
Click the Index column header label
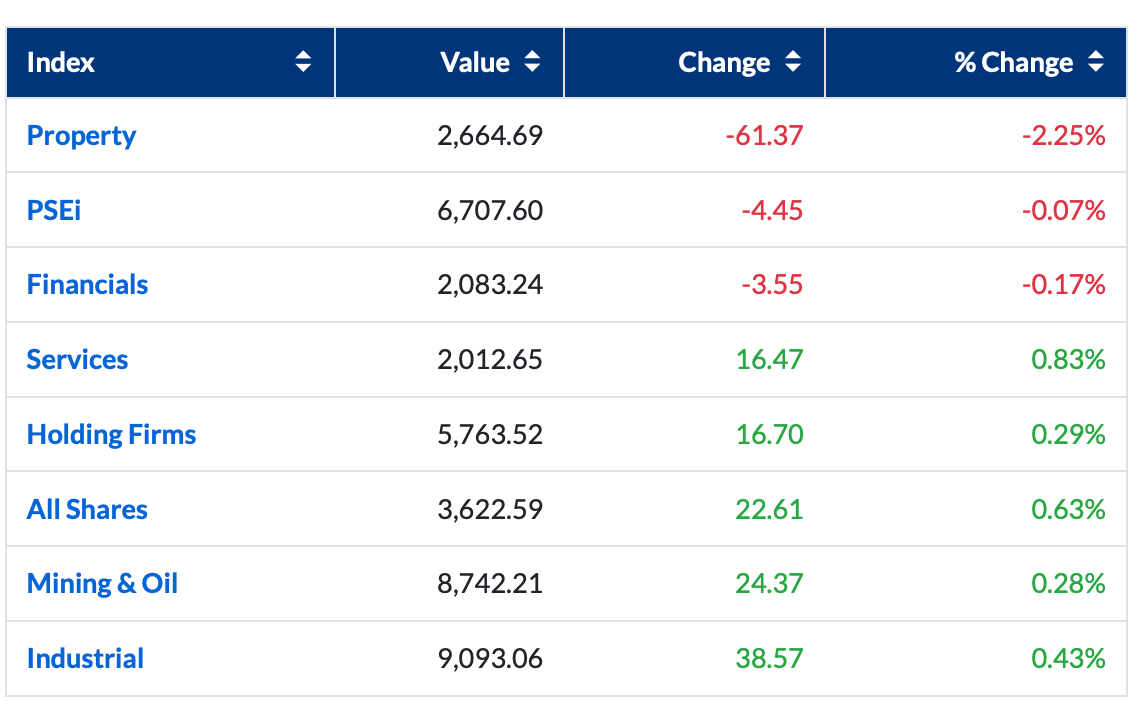tap(60, 63)
